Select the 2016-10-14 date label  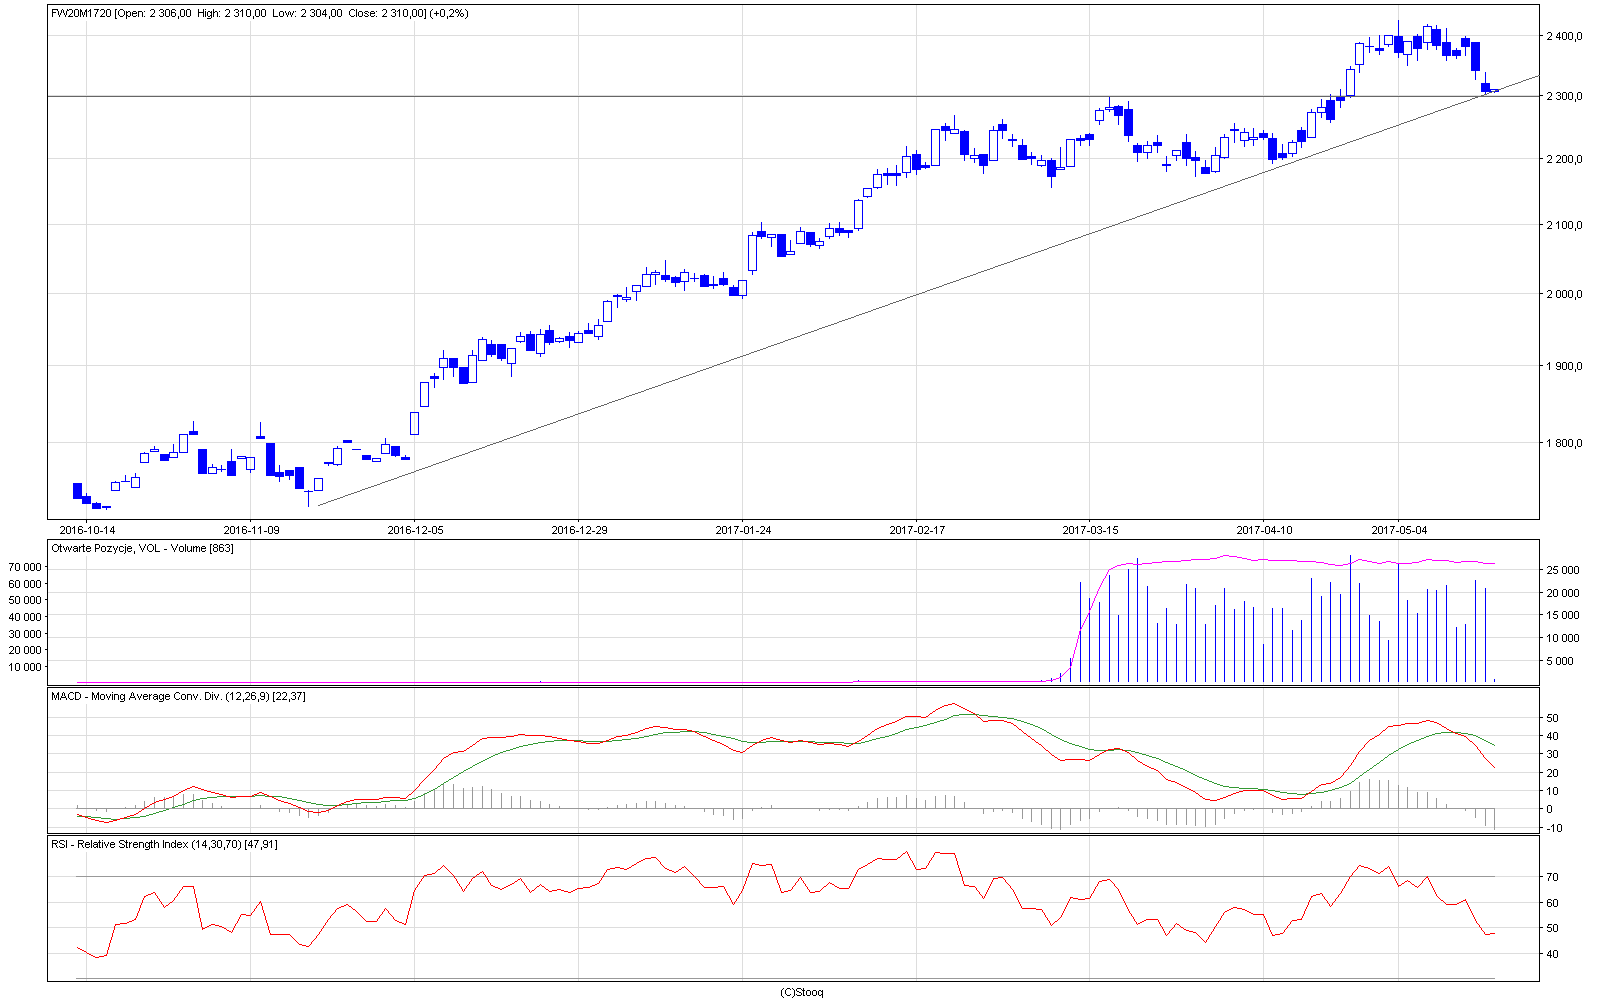pyautogui.click(x=87, y=530)
